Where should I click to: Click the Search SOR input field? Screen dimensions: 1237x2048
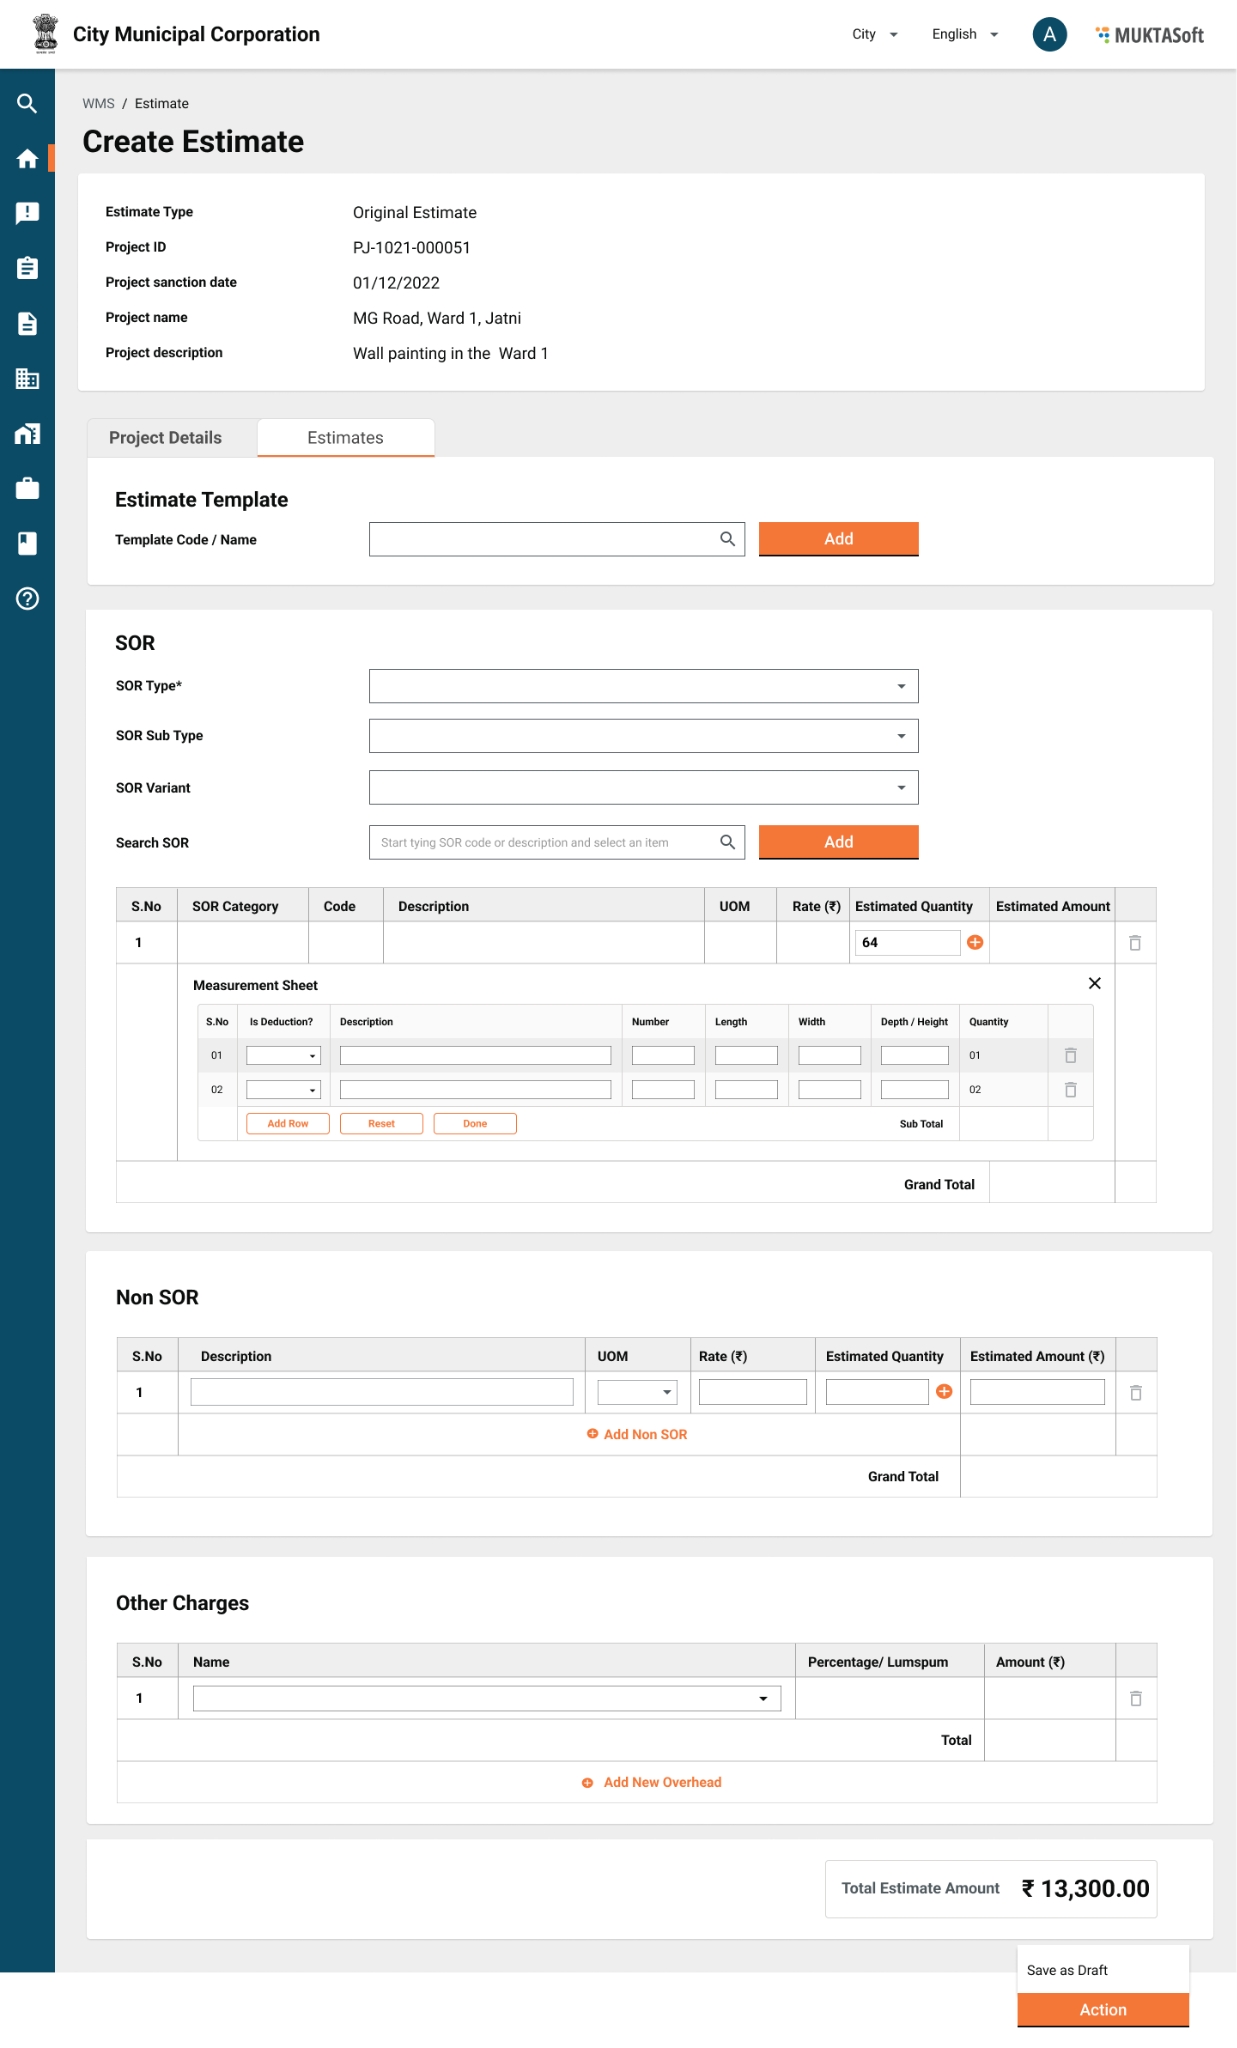545,843
